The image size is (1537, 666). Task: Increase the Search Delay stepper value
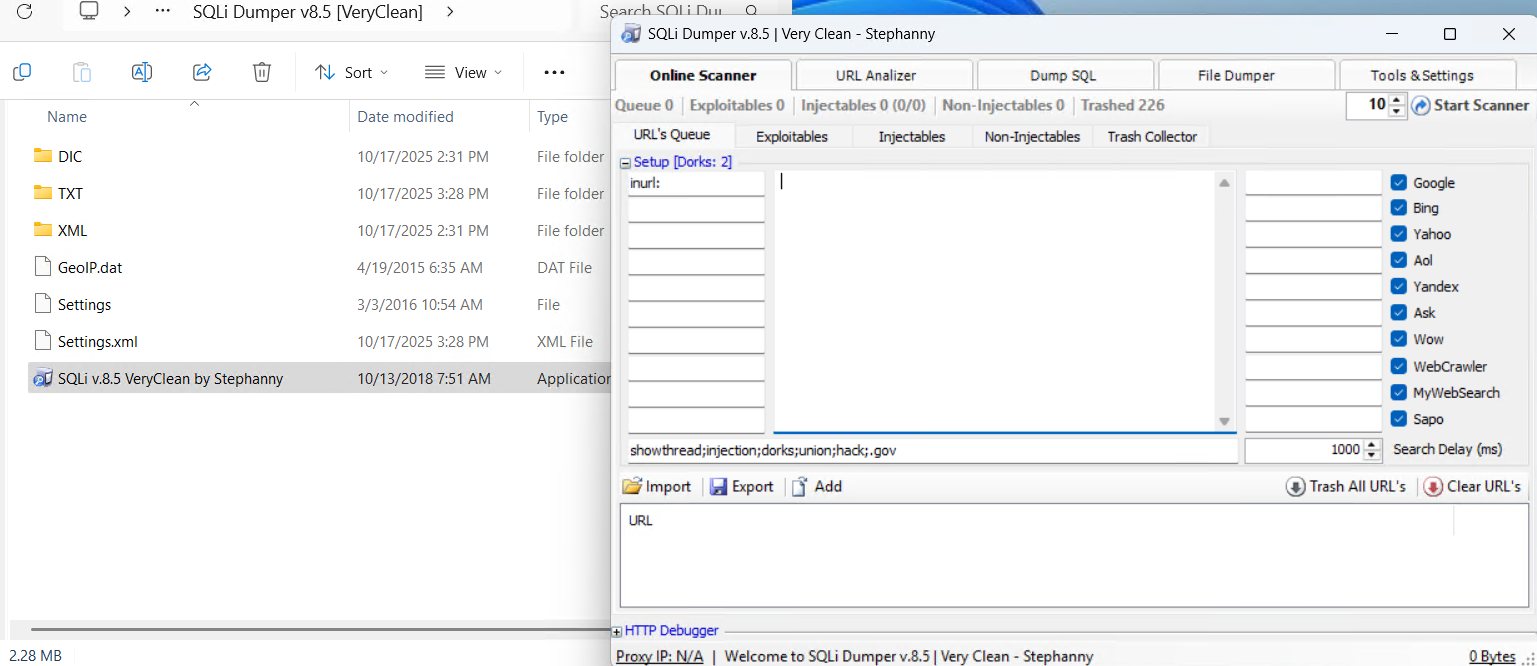[1372, 445]
